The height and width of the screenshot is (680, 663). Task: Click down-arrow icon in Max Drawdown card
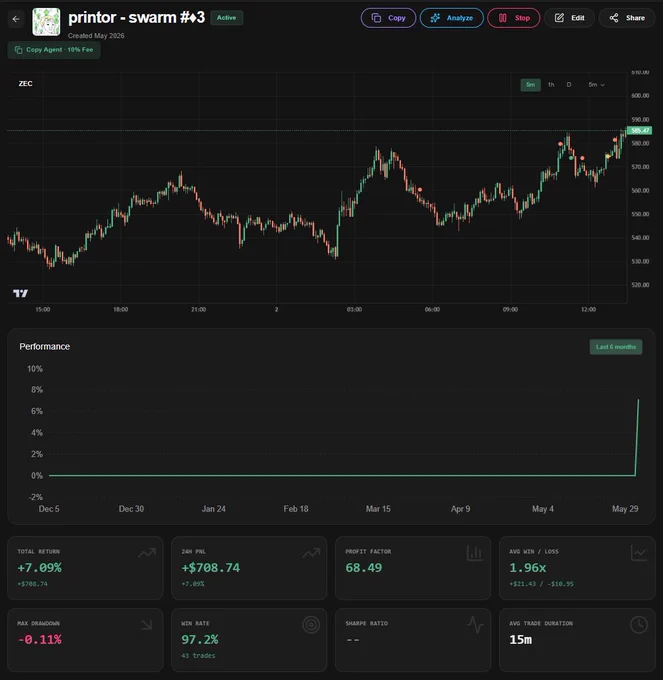click(147, 624)
